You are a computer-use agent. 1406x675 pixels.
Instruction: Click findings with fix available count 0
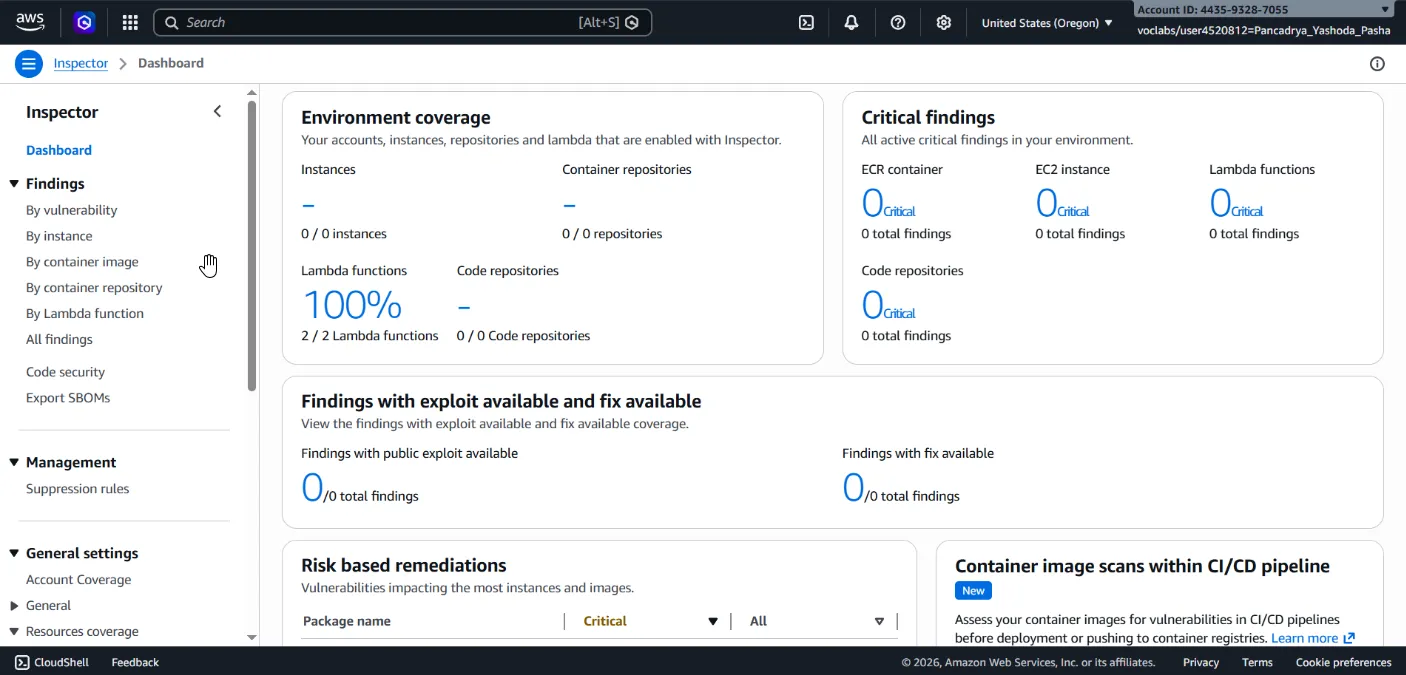[853, 489]
